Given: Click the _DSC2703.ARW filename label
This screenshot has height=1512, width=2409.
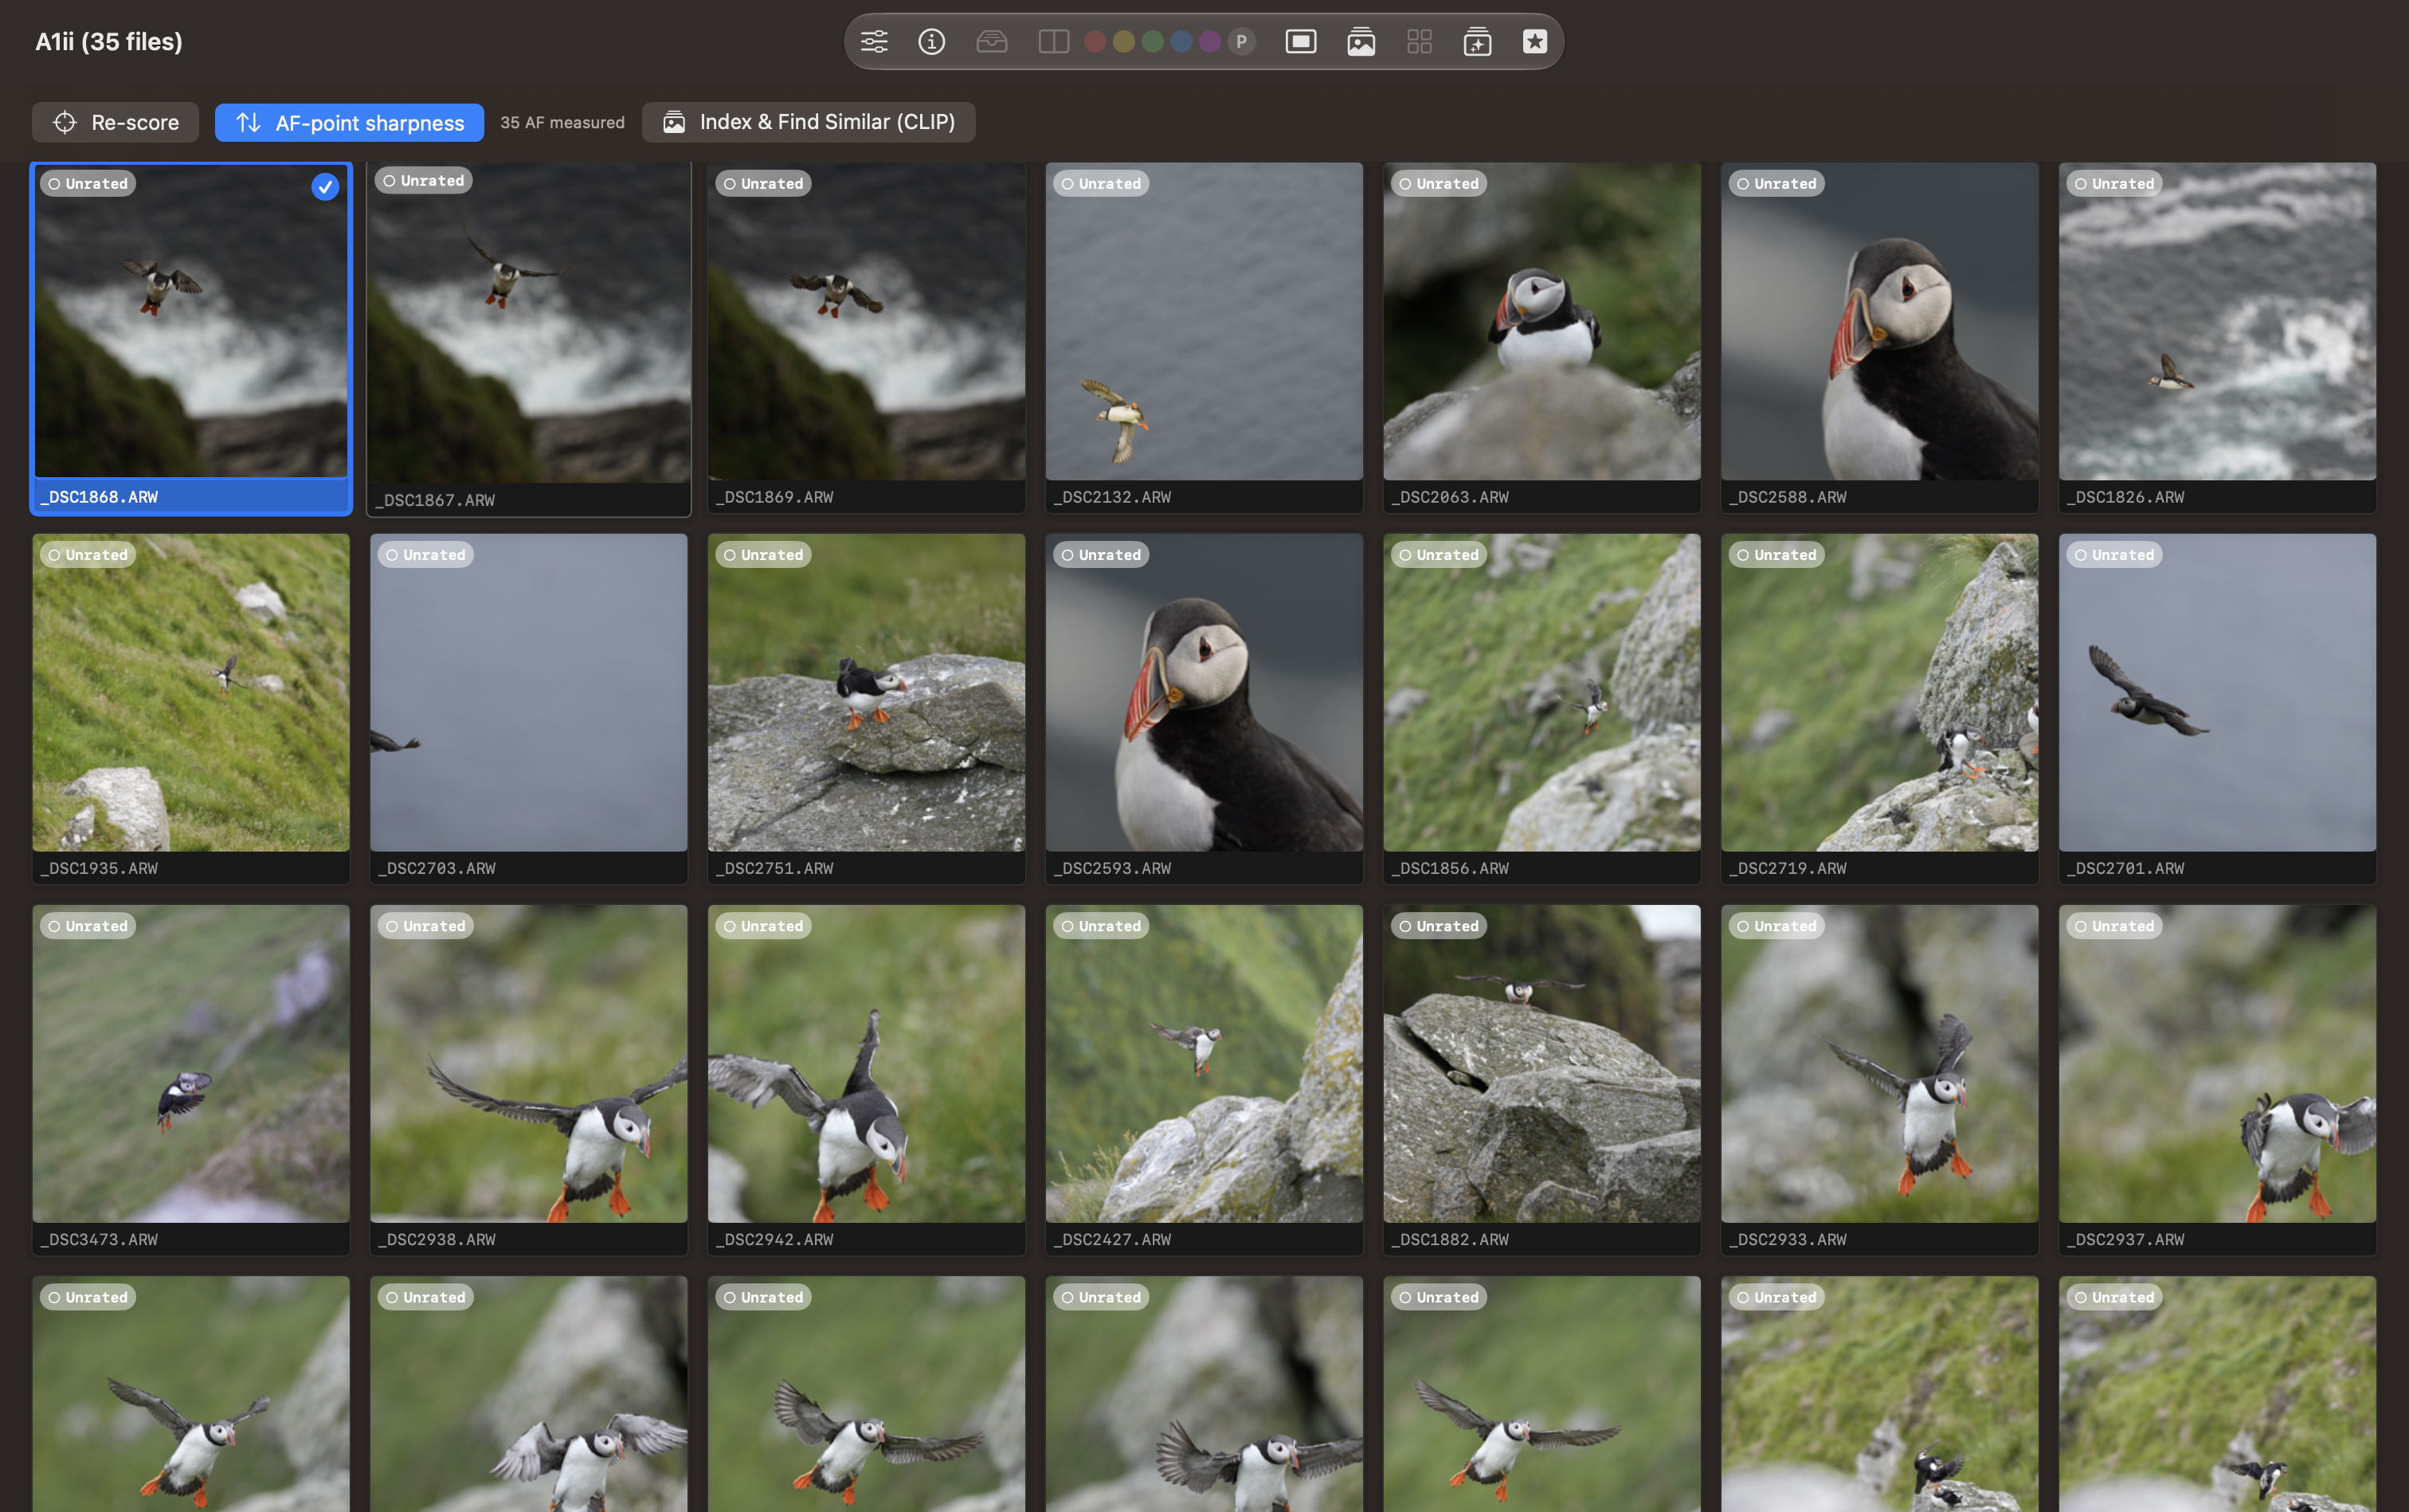Looking at the screenshot, I should point(437,868).
